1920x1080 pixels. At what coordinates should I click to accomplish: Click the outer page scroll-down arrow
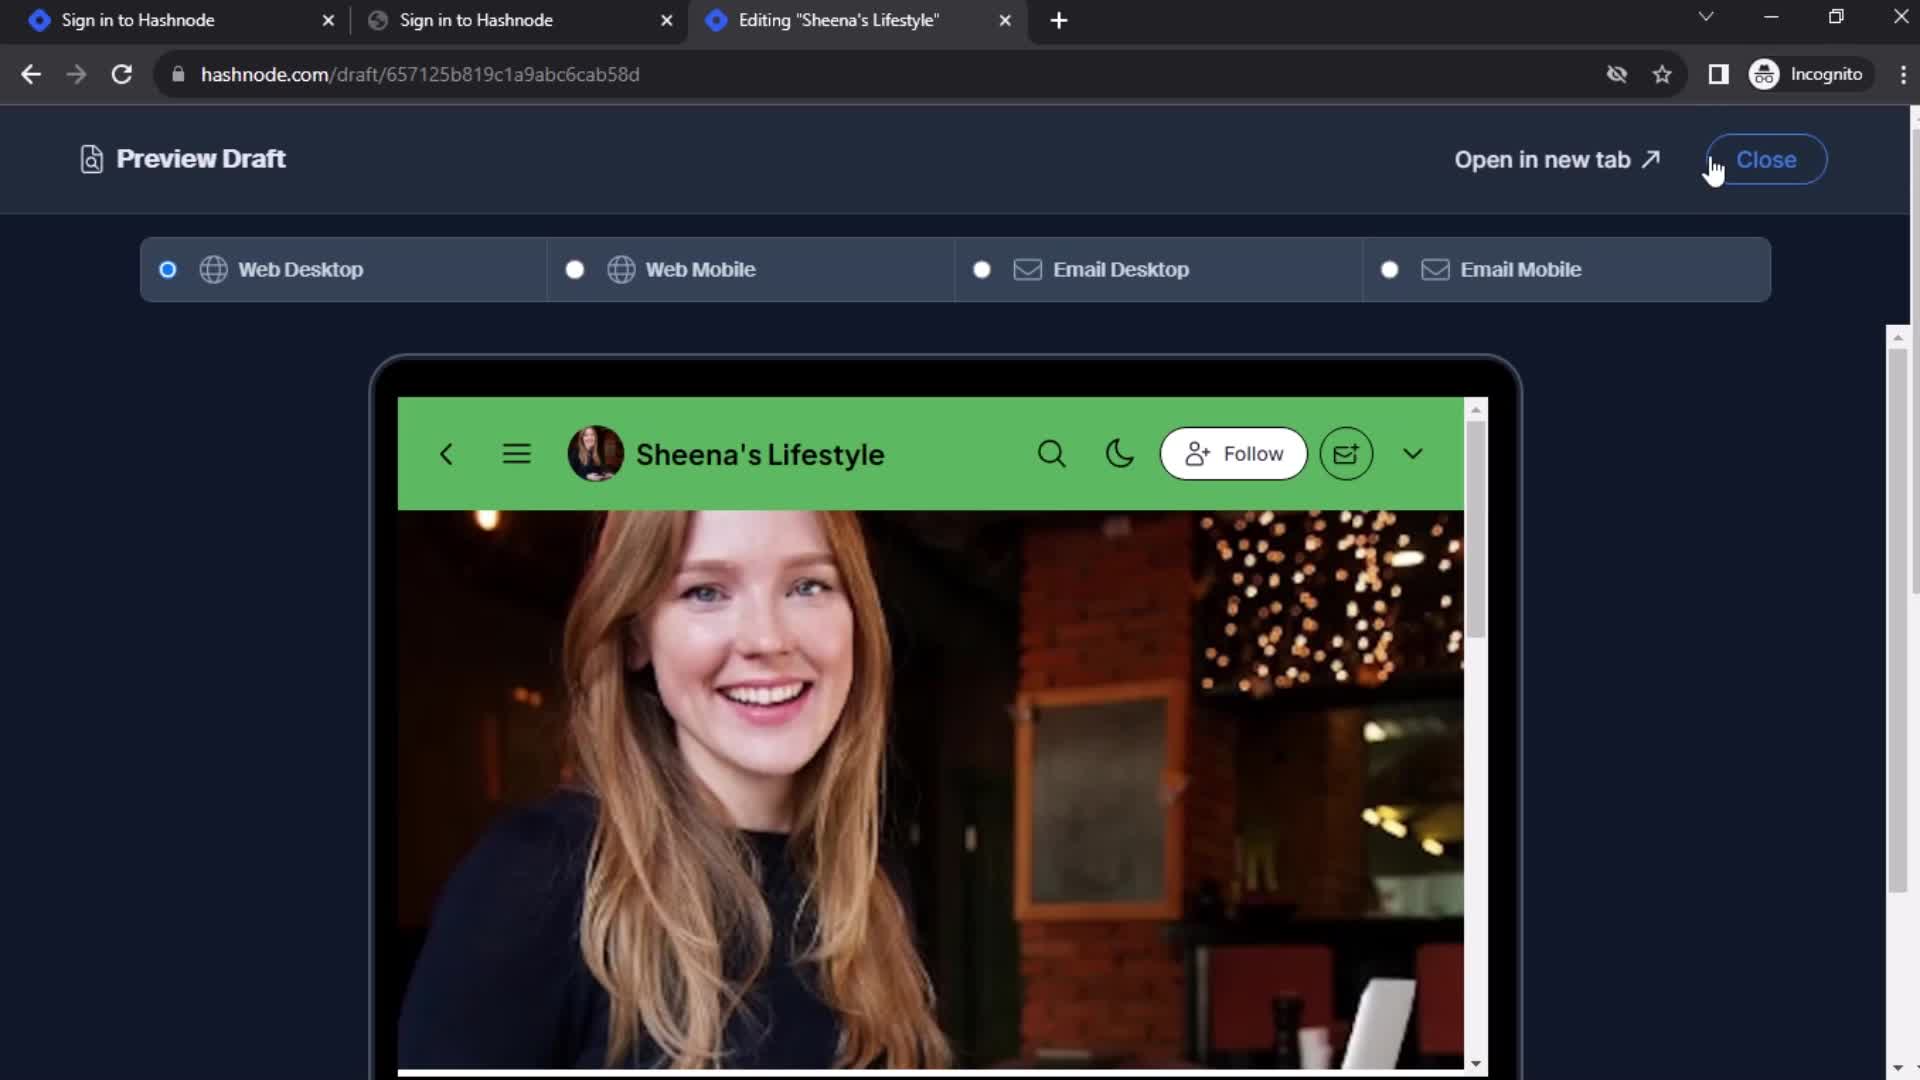(x=1898, y=1068)
